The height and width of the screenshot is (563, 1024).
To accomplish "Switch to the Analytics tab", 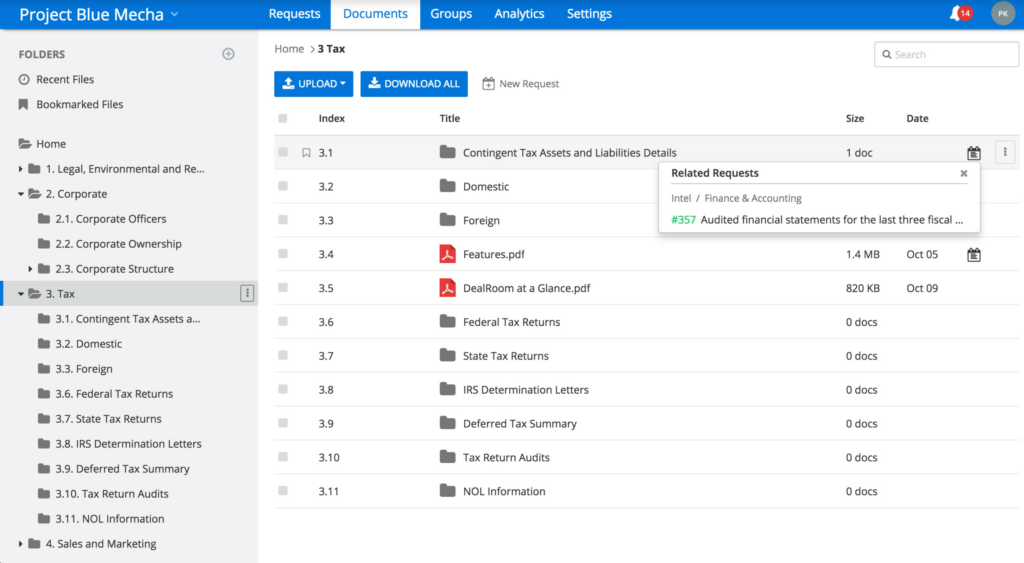I will tap(519, 14).
